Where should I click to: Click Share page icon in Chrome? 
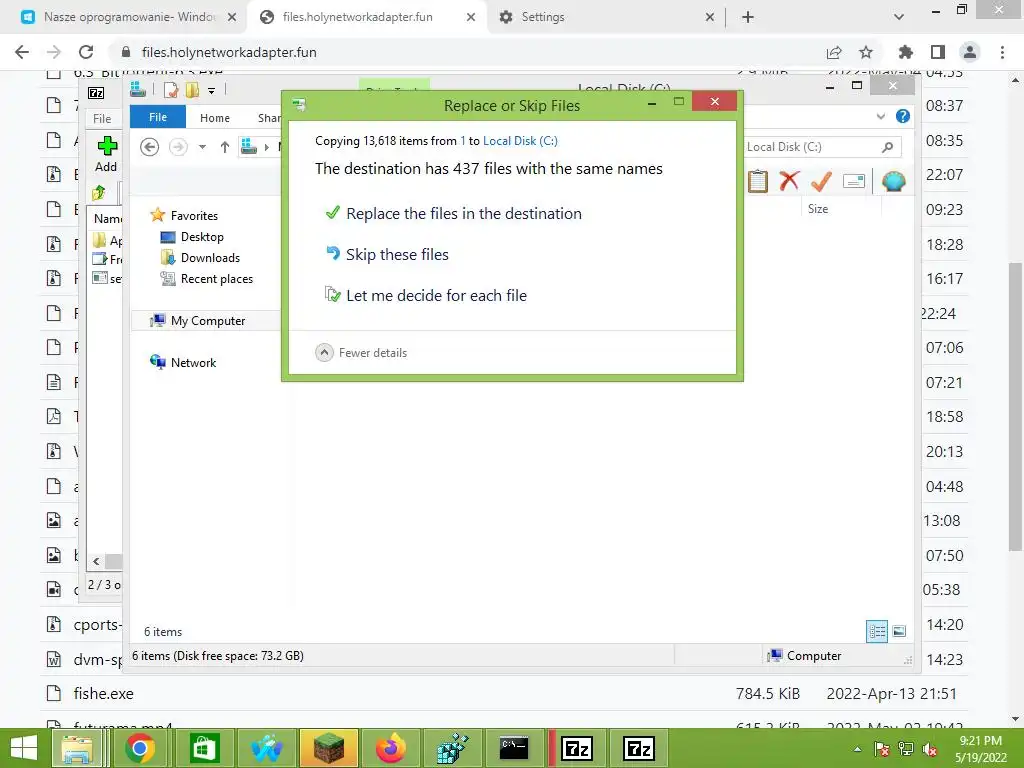point(834,52)
